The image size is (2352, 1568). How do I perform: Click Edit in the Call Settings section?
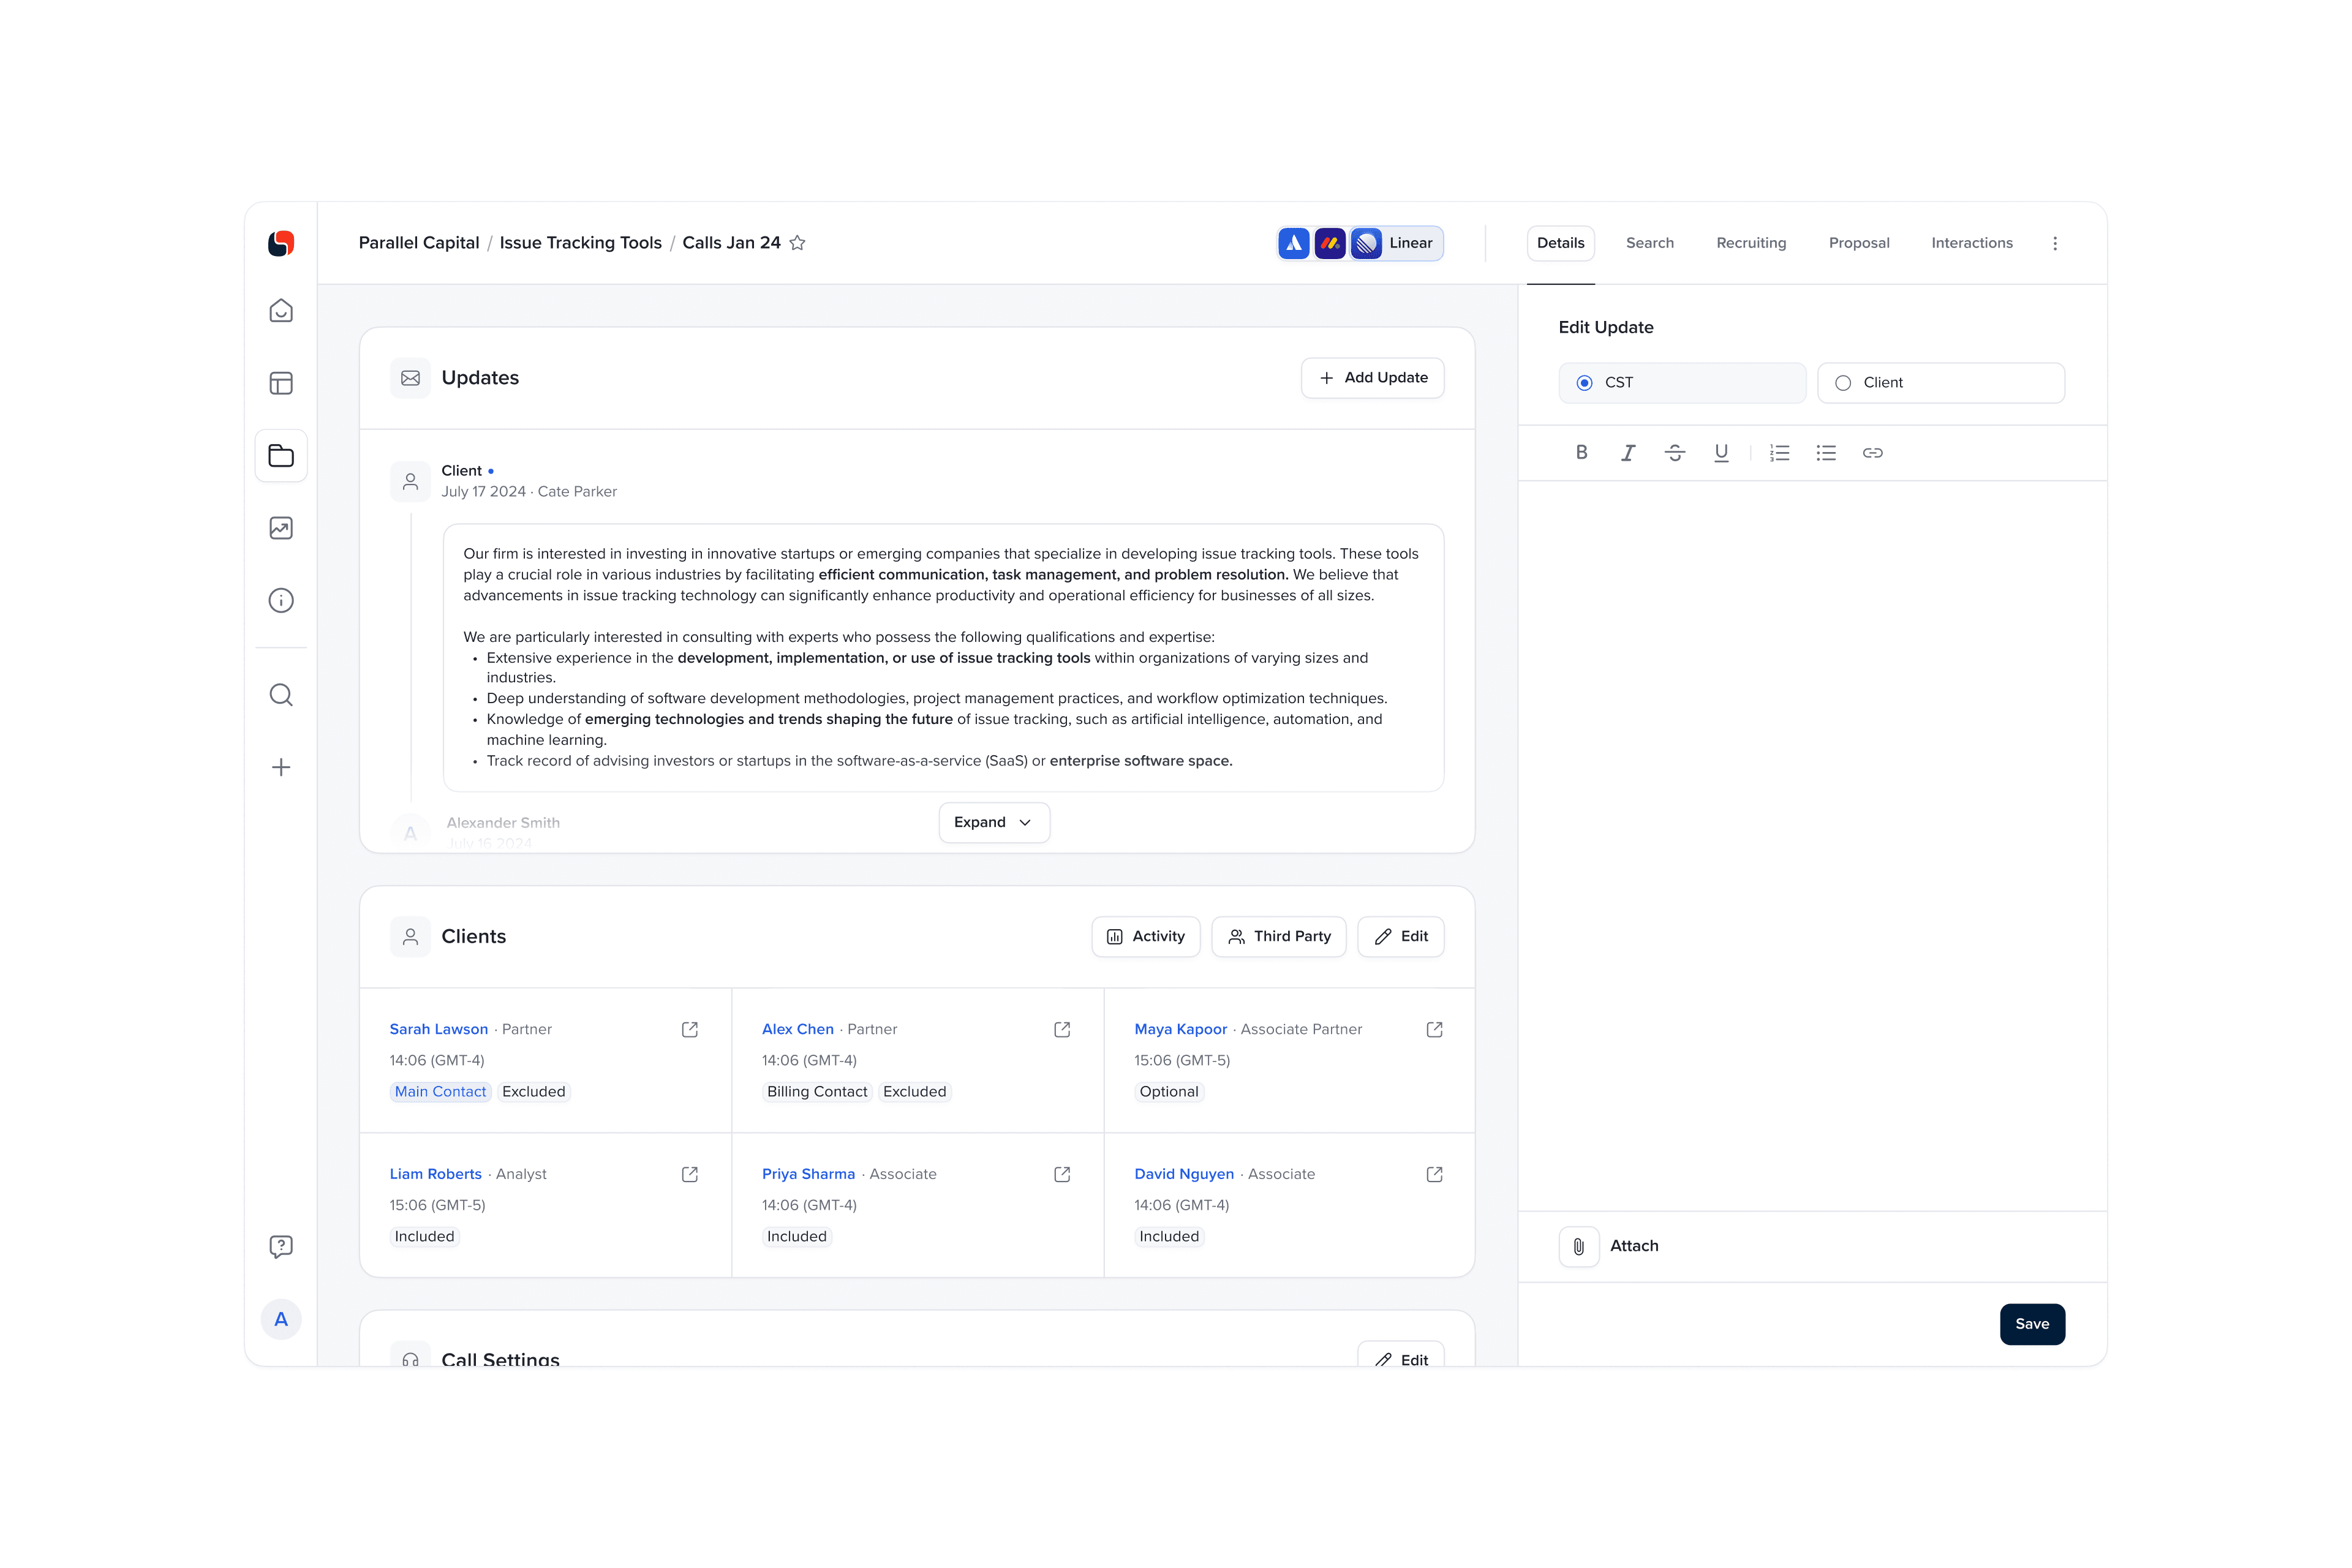1401,1355
